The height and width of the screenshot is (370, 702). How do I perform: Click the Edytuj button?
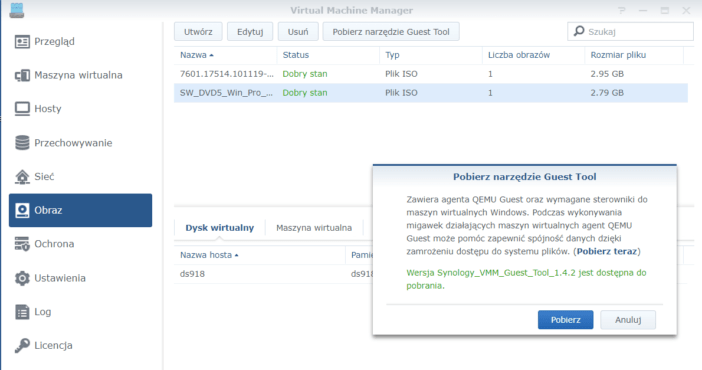[250, 32]
